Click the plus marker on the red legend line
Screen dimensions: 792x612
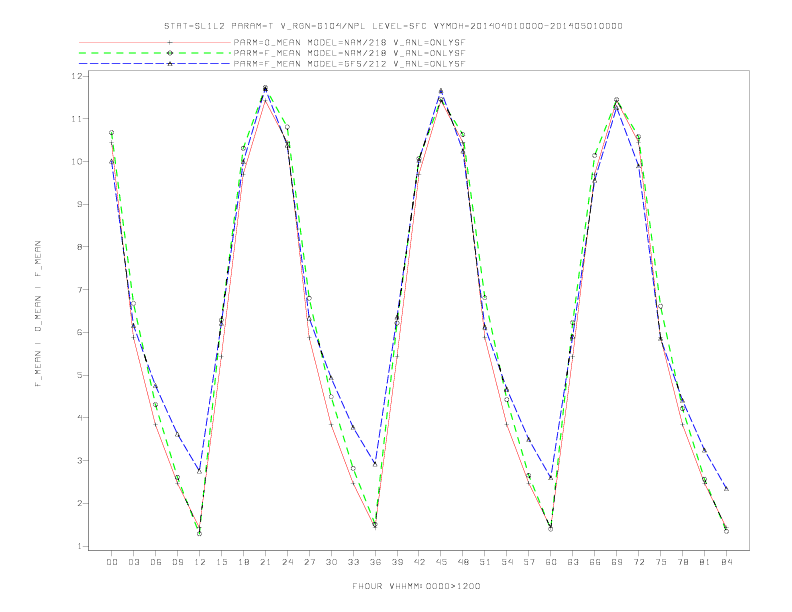point(170,42)
